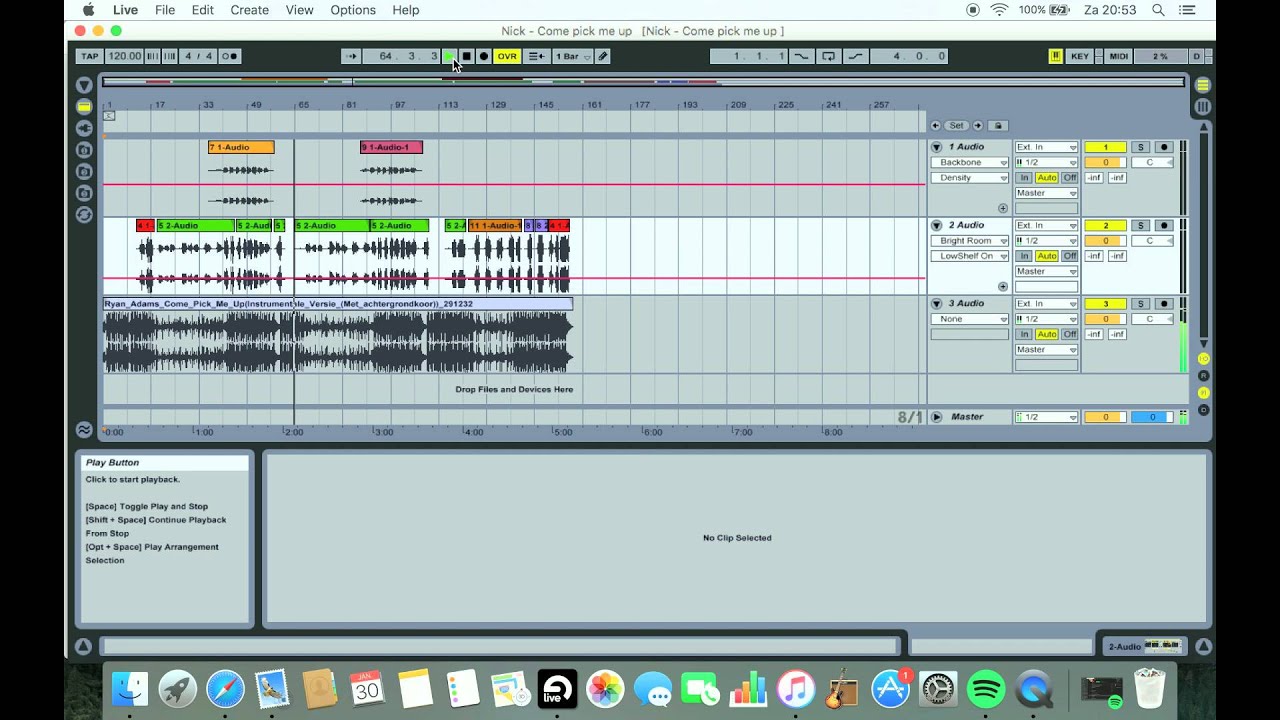Viewport: 1280px width, 720px height.
Task: Solo the 2 Audio track
Action: click(1140, 225)
